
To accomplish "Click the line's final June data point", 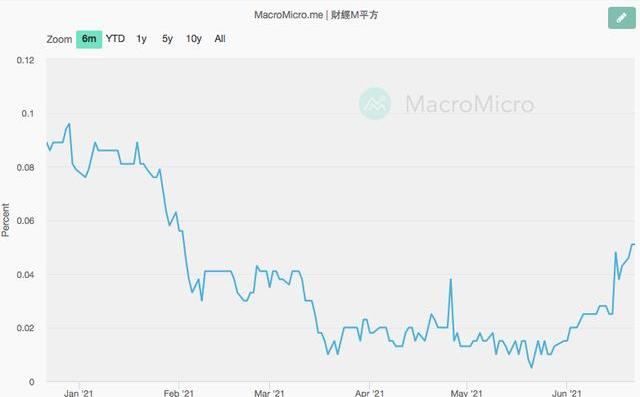I will coord(634,244).
